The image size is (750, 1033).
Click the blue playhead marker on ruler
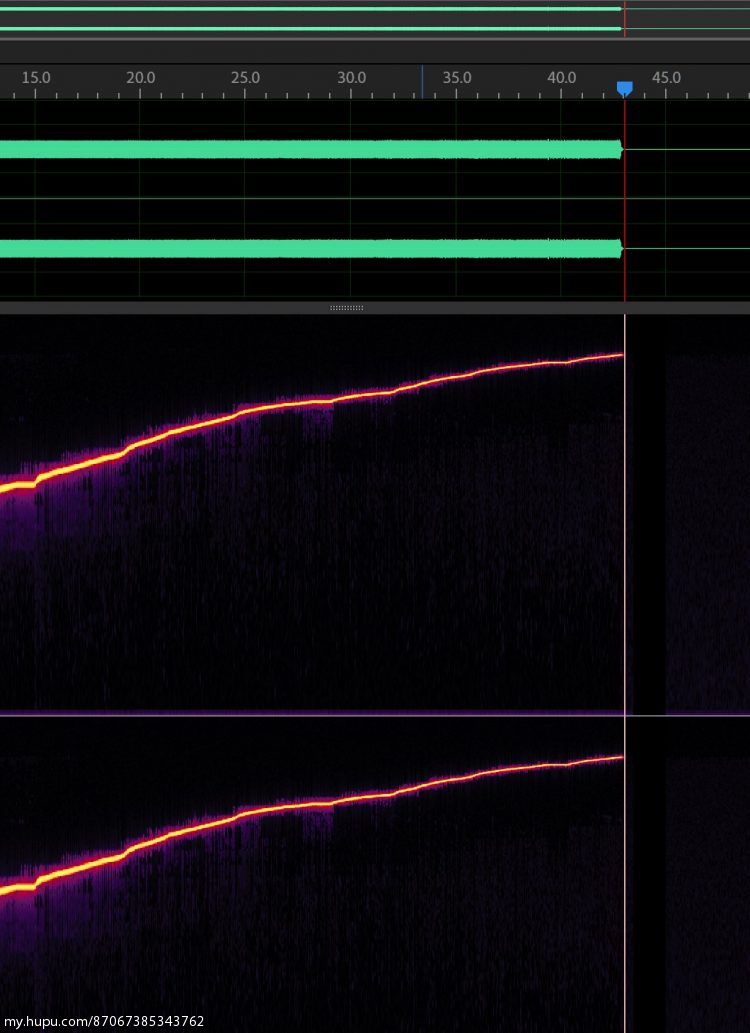coord(624,88)
